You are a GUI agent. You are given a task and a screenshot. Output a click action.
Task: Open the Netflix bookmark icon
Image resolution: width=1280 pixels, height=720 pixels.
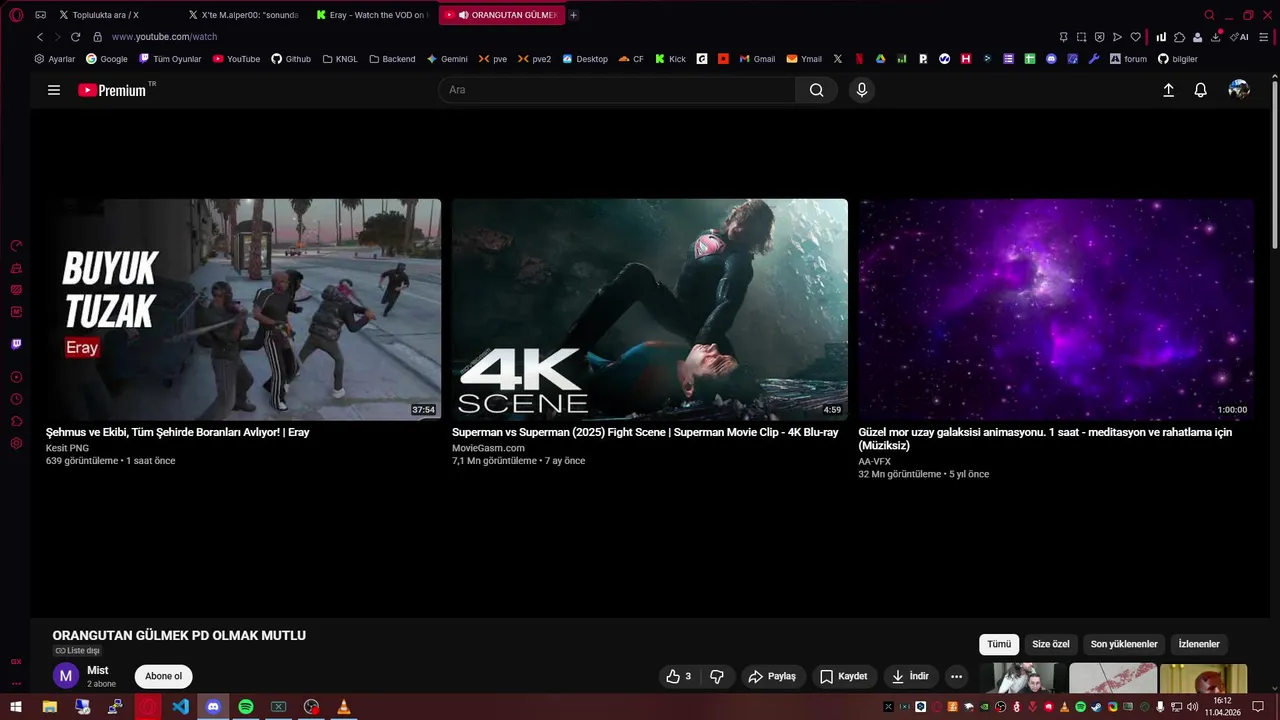[859, 59]
